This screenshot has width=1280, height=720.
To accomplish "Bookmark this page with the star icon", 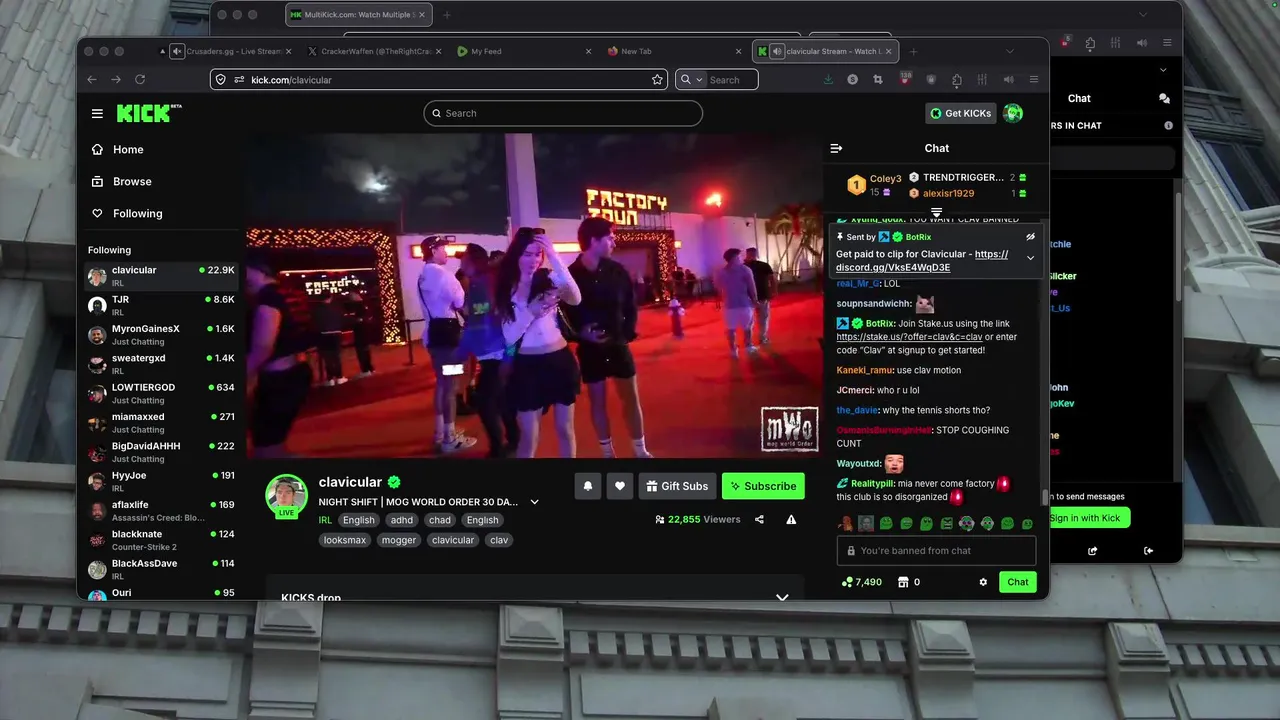I will coord(657,79).
